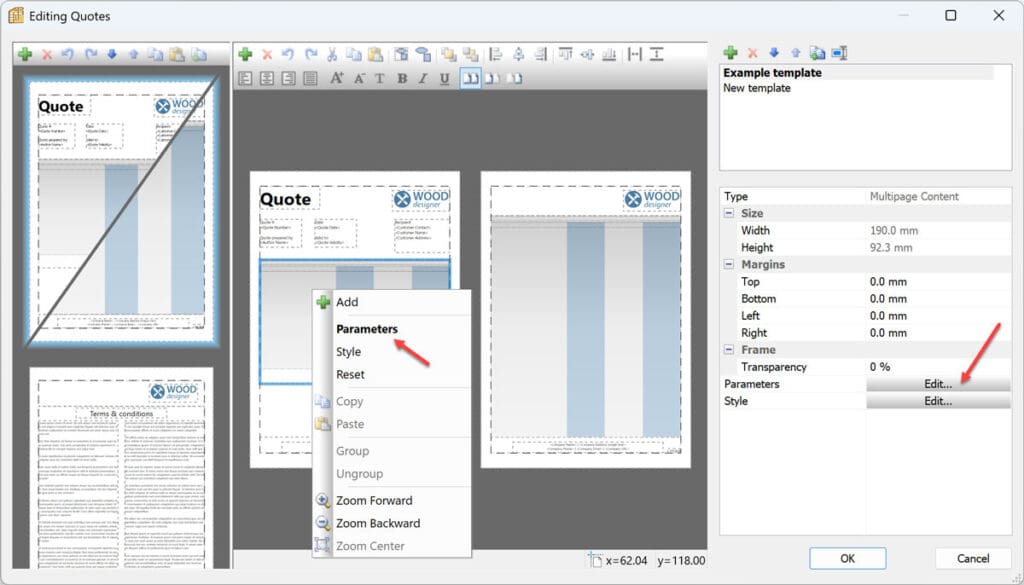
Task: Click Edit... button for Parameters row
Action: click(x=938, y=384)
